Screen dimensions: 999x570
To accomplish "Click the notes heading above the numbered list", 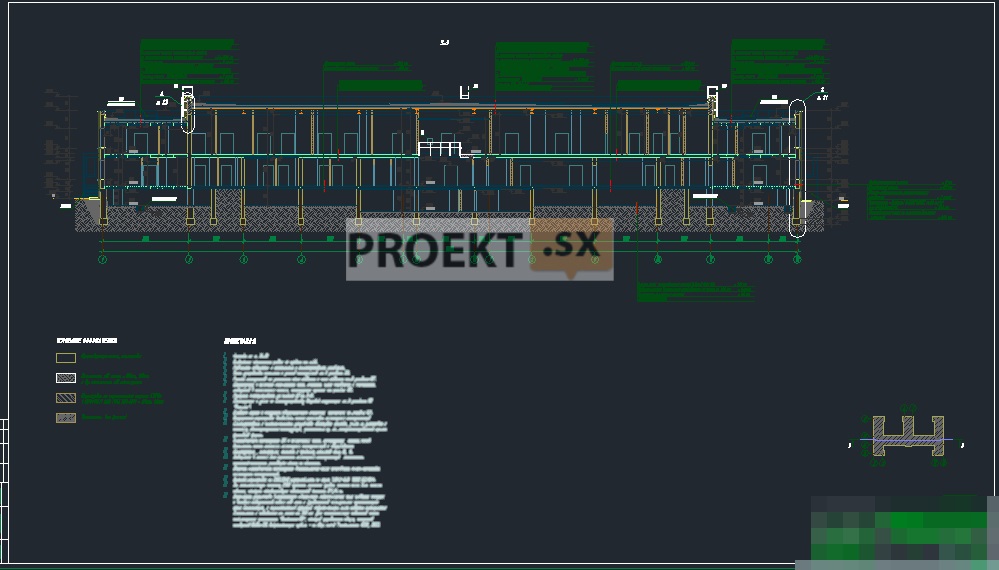I will 240,341.
